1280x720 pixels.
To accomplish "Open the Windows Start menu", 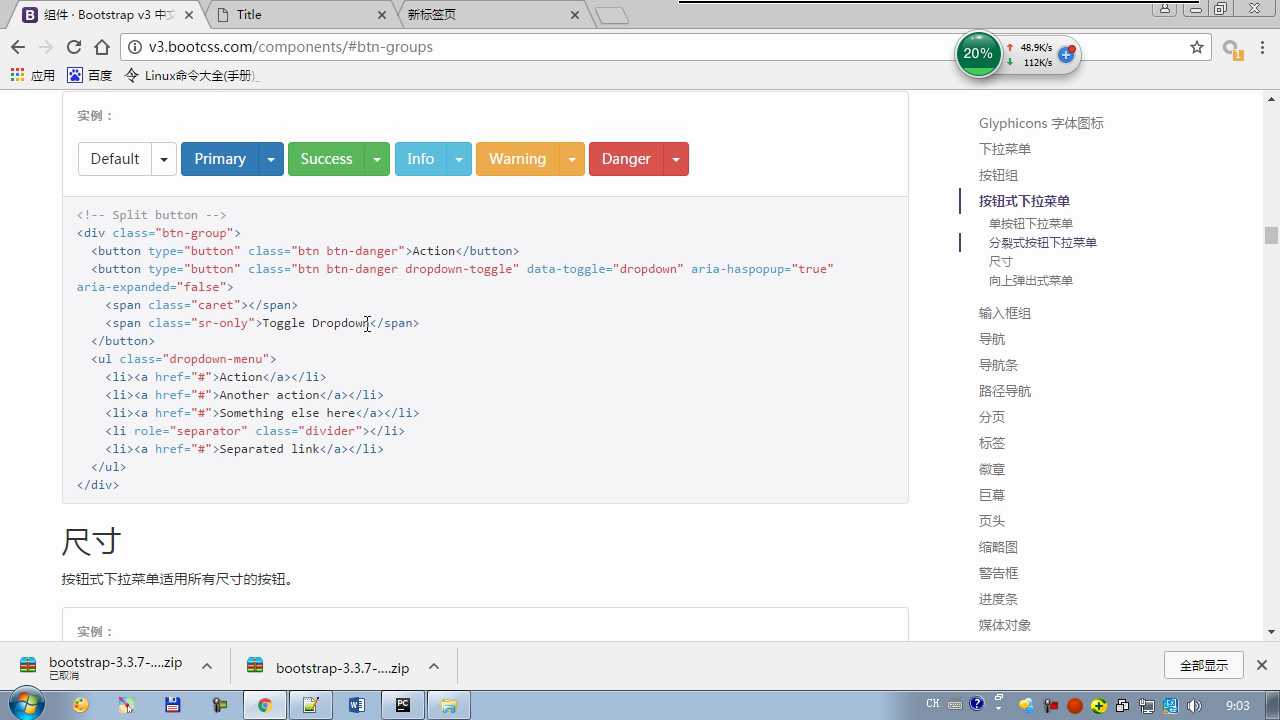I will [x=25, y=704].
